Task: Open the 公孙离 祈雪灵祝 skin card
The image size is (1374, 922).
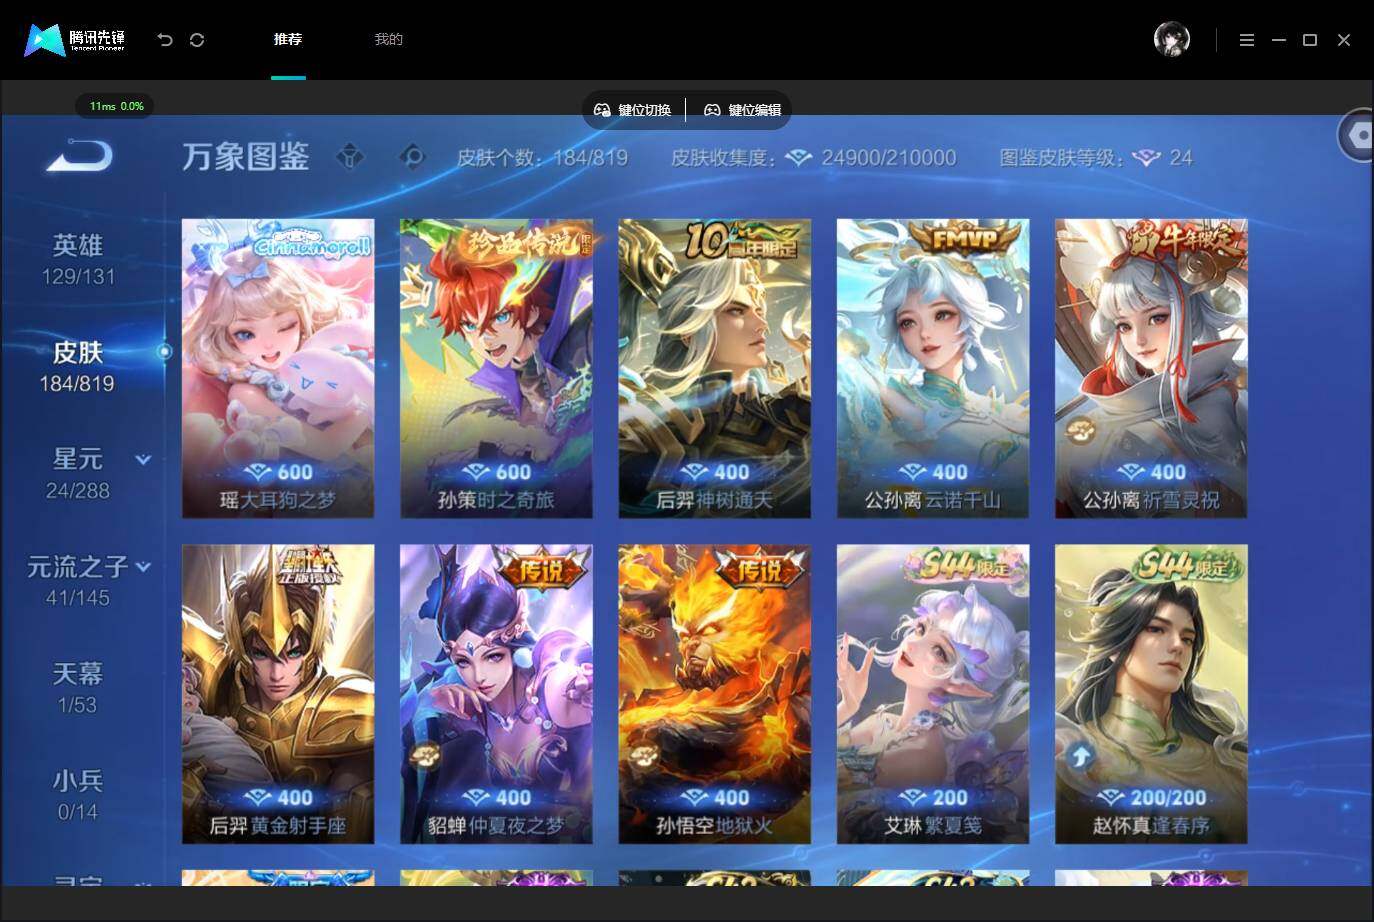Action: [1151, 368]
